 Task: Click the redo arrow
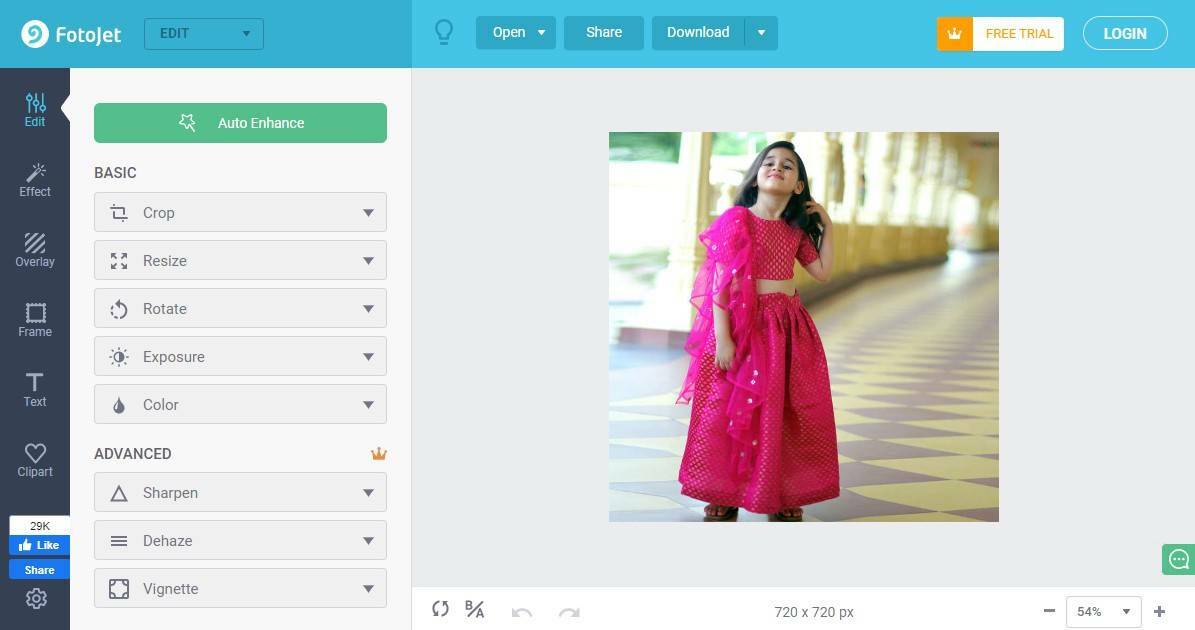[x=569, y=612]
